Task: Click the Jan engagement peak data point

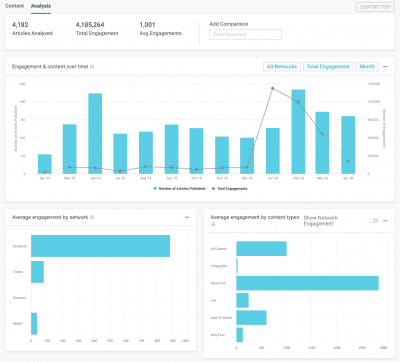Action: (273, 88)
